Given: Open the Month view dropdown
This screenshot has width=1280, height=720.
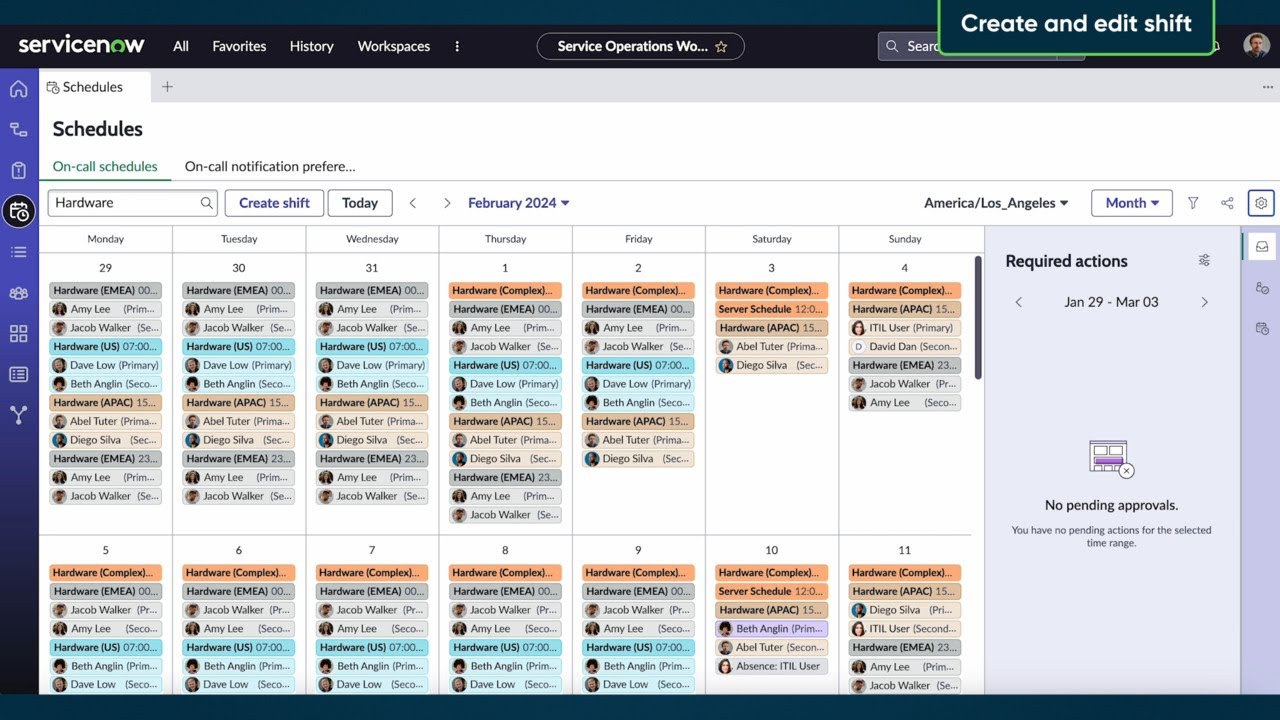Looking at the screenshot, I should pyautogui.click(x=1131, y=202).
